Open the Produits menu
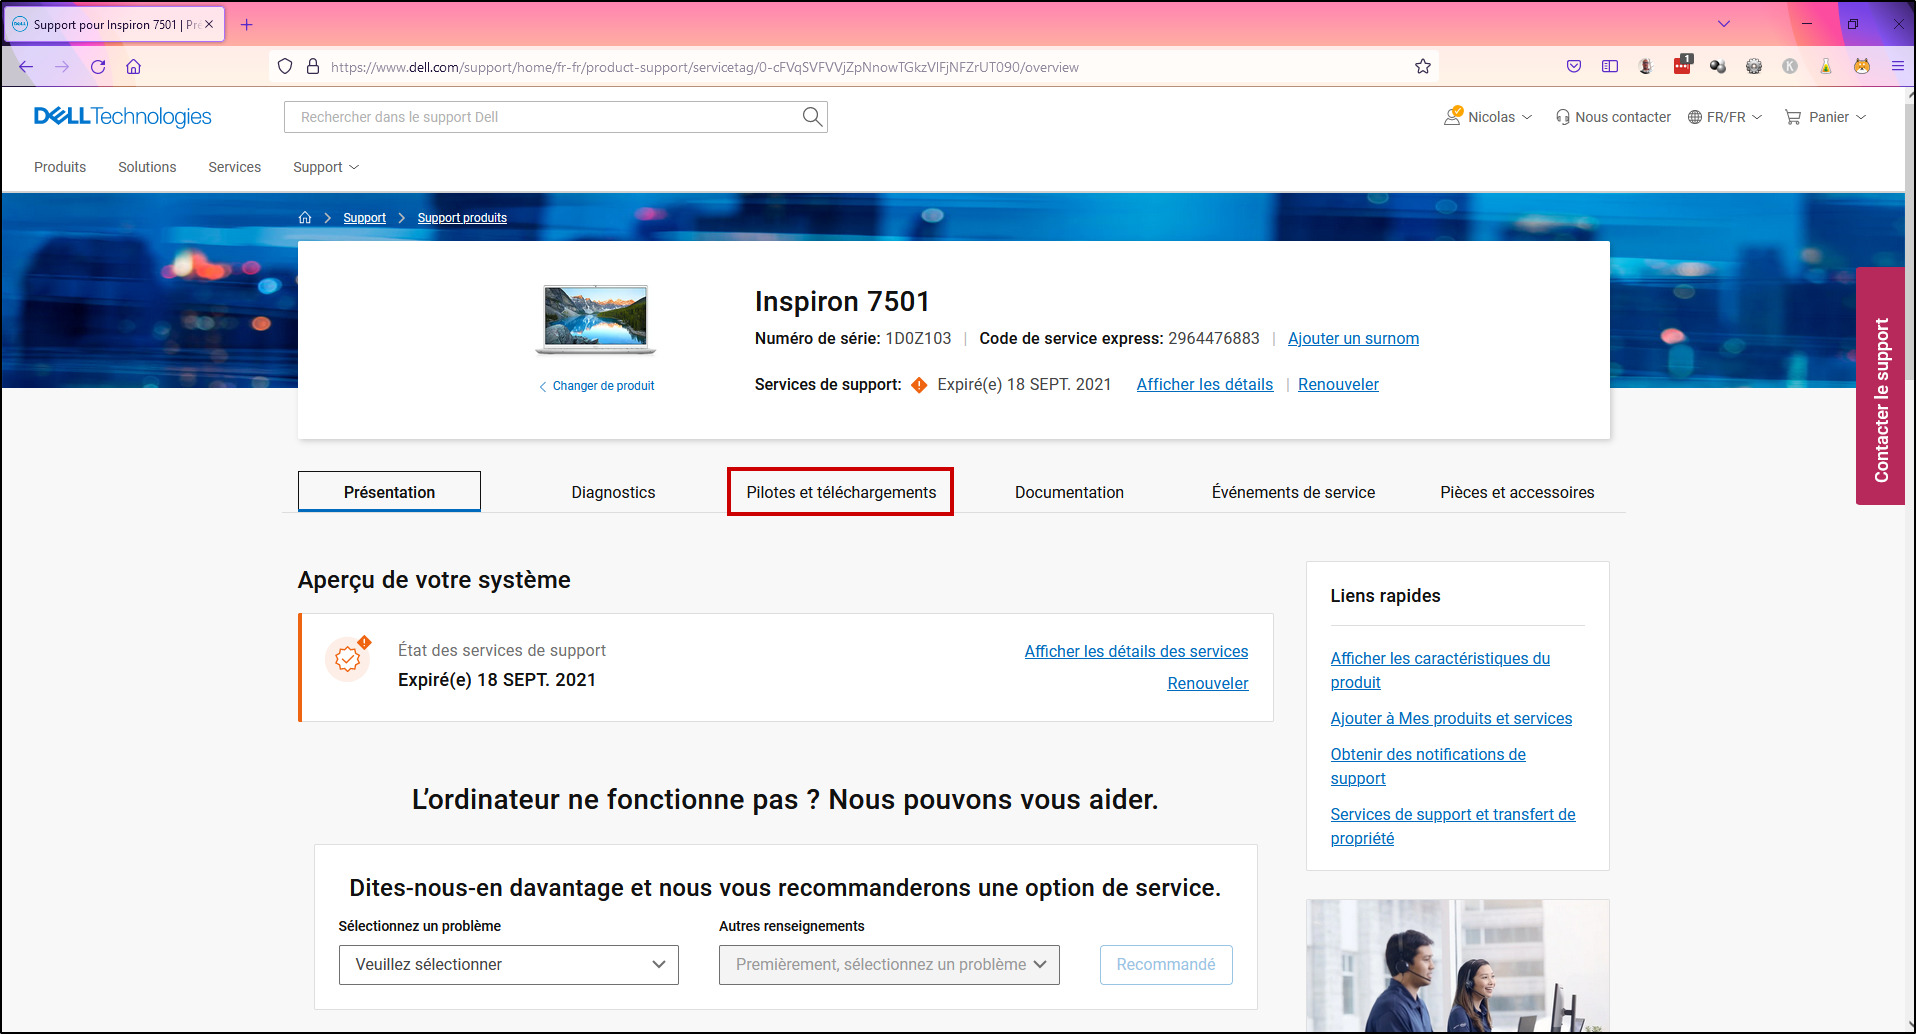The width and height of the screenshot is (1916, 1034). point(60,167)
